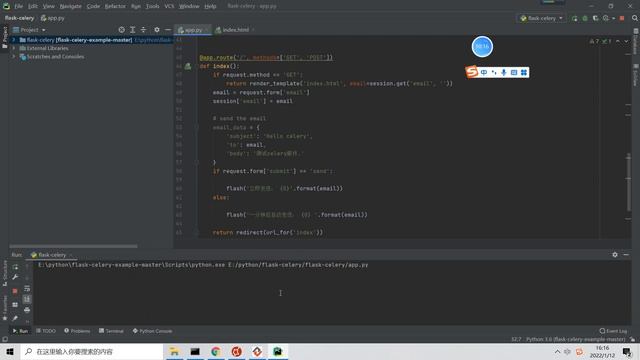The height and width of the screenshot is (360, 640).
Task: Expand all items in Project panel
Action: click(x=133, y=30)
